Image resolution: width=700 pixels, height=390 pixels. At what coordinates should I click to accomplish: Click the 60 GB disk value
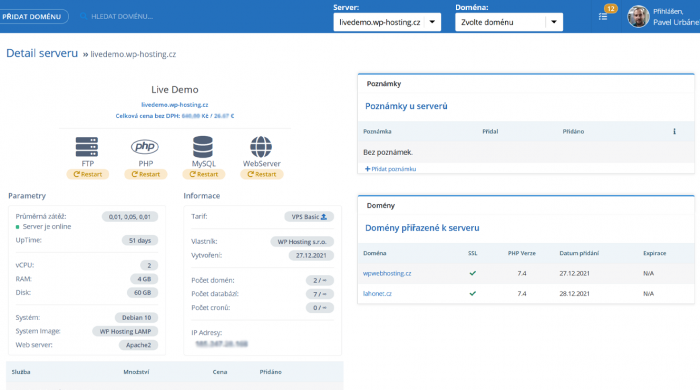tap(142, 293)
